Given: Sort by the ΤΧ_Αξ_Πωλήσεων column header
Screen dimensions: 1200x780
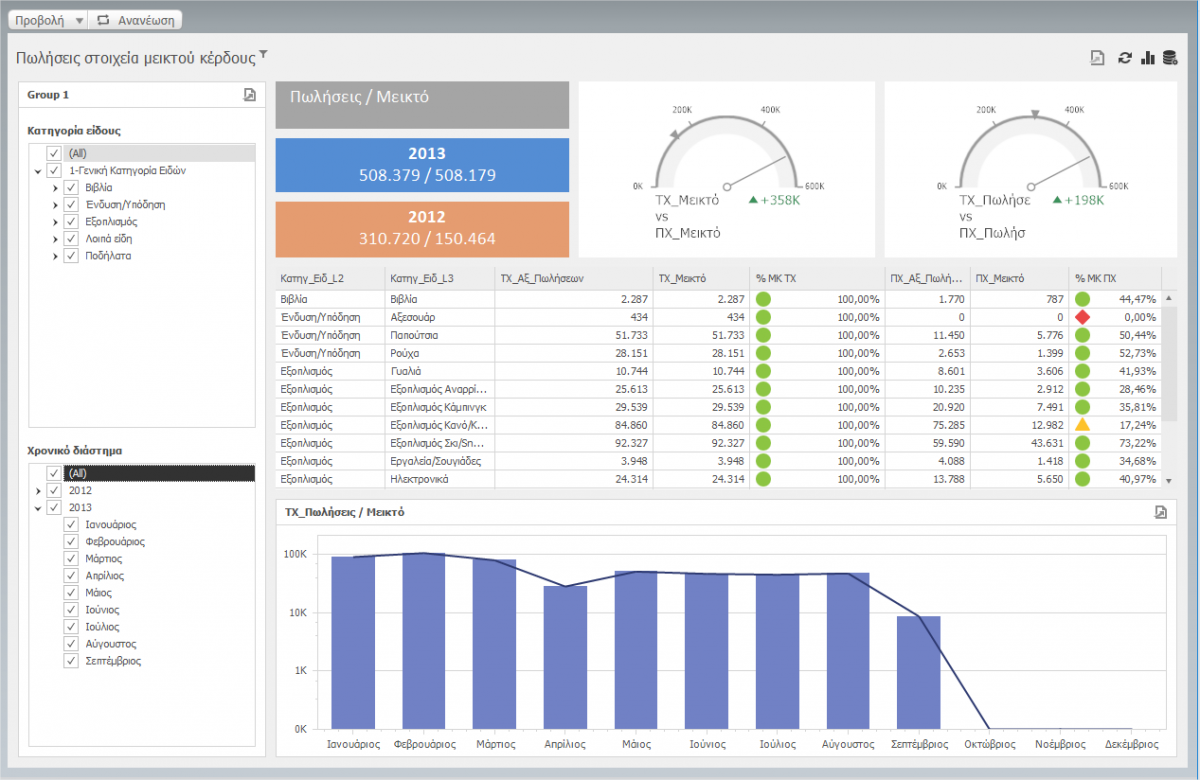Looking at the screenshot, I should [573, 278].
